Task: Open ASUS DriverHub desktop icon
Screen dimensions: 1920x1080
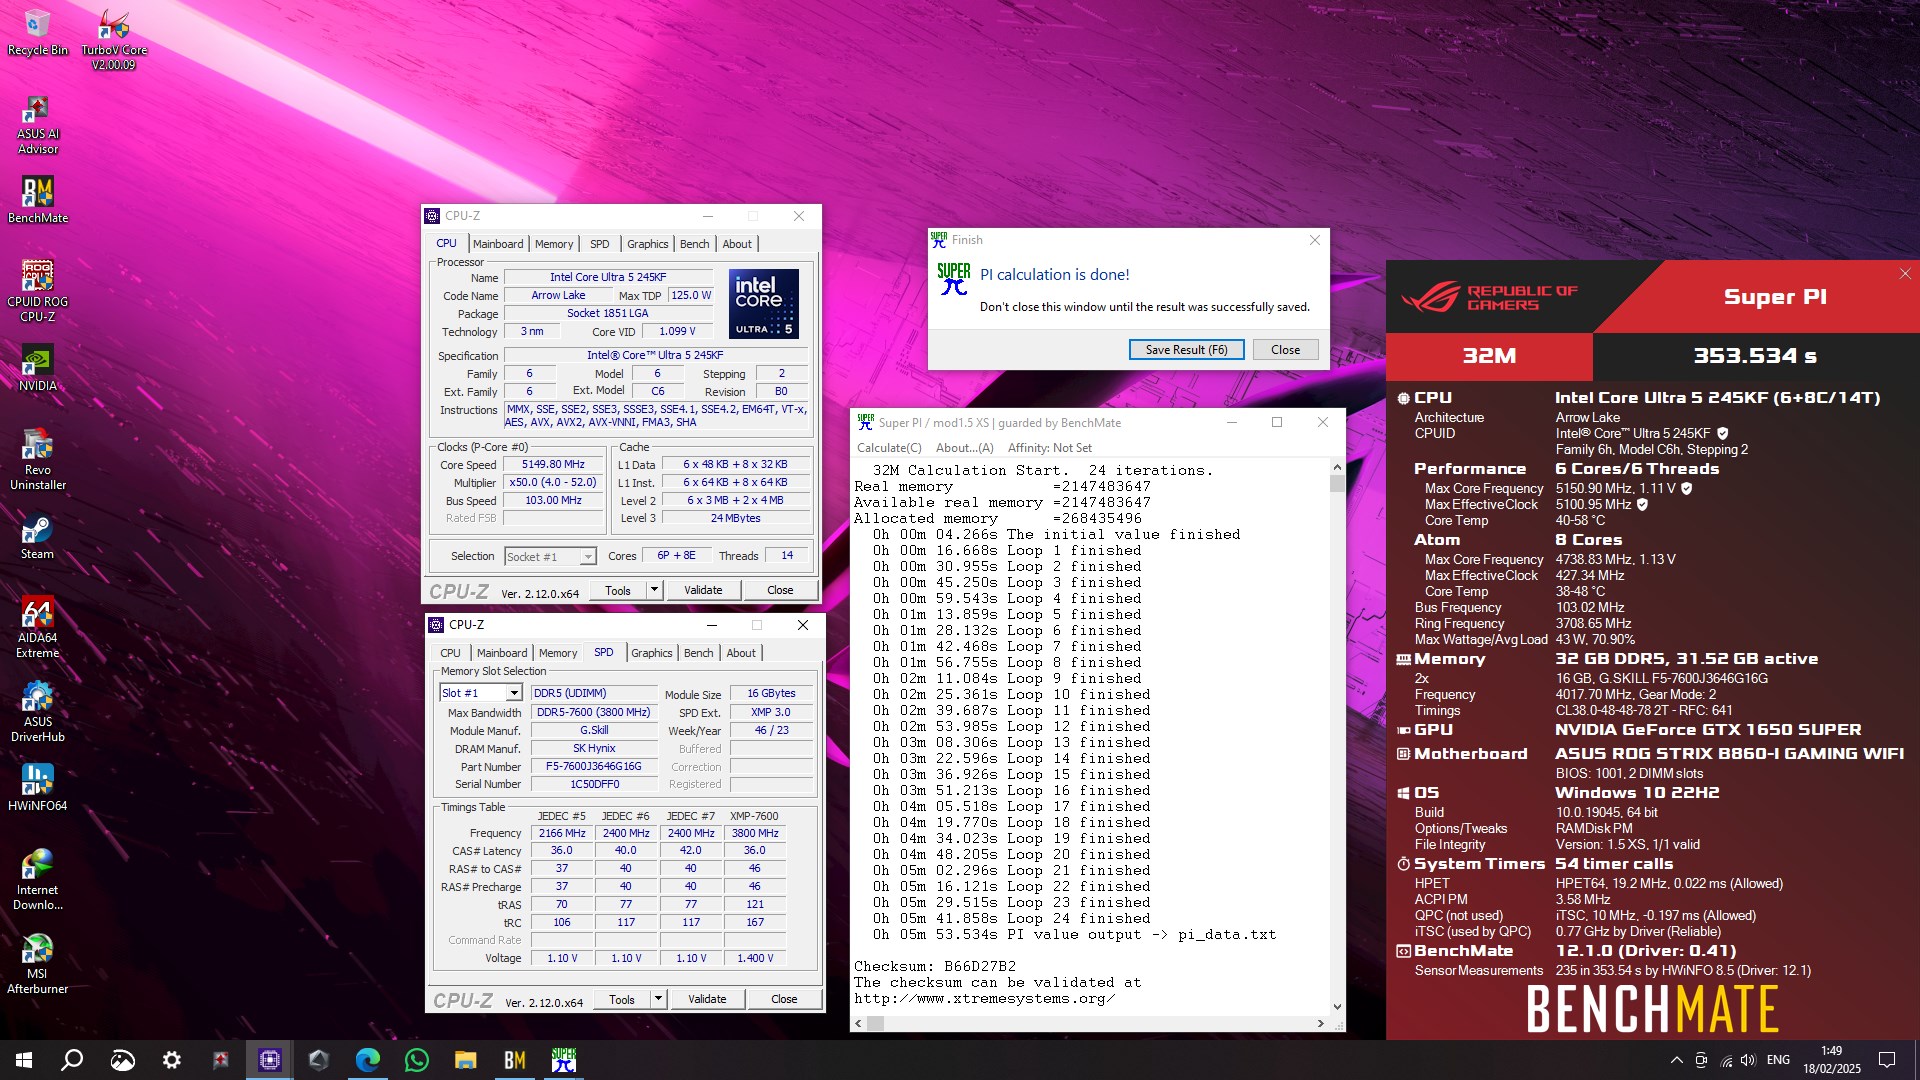Action: (37, 711)
